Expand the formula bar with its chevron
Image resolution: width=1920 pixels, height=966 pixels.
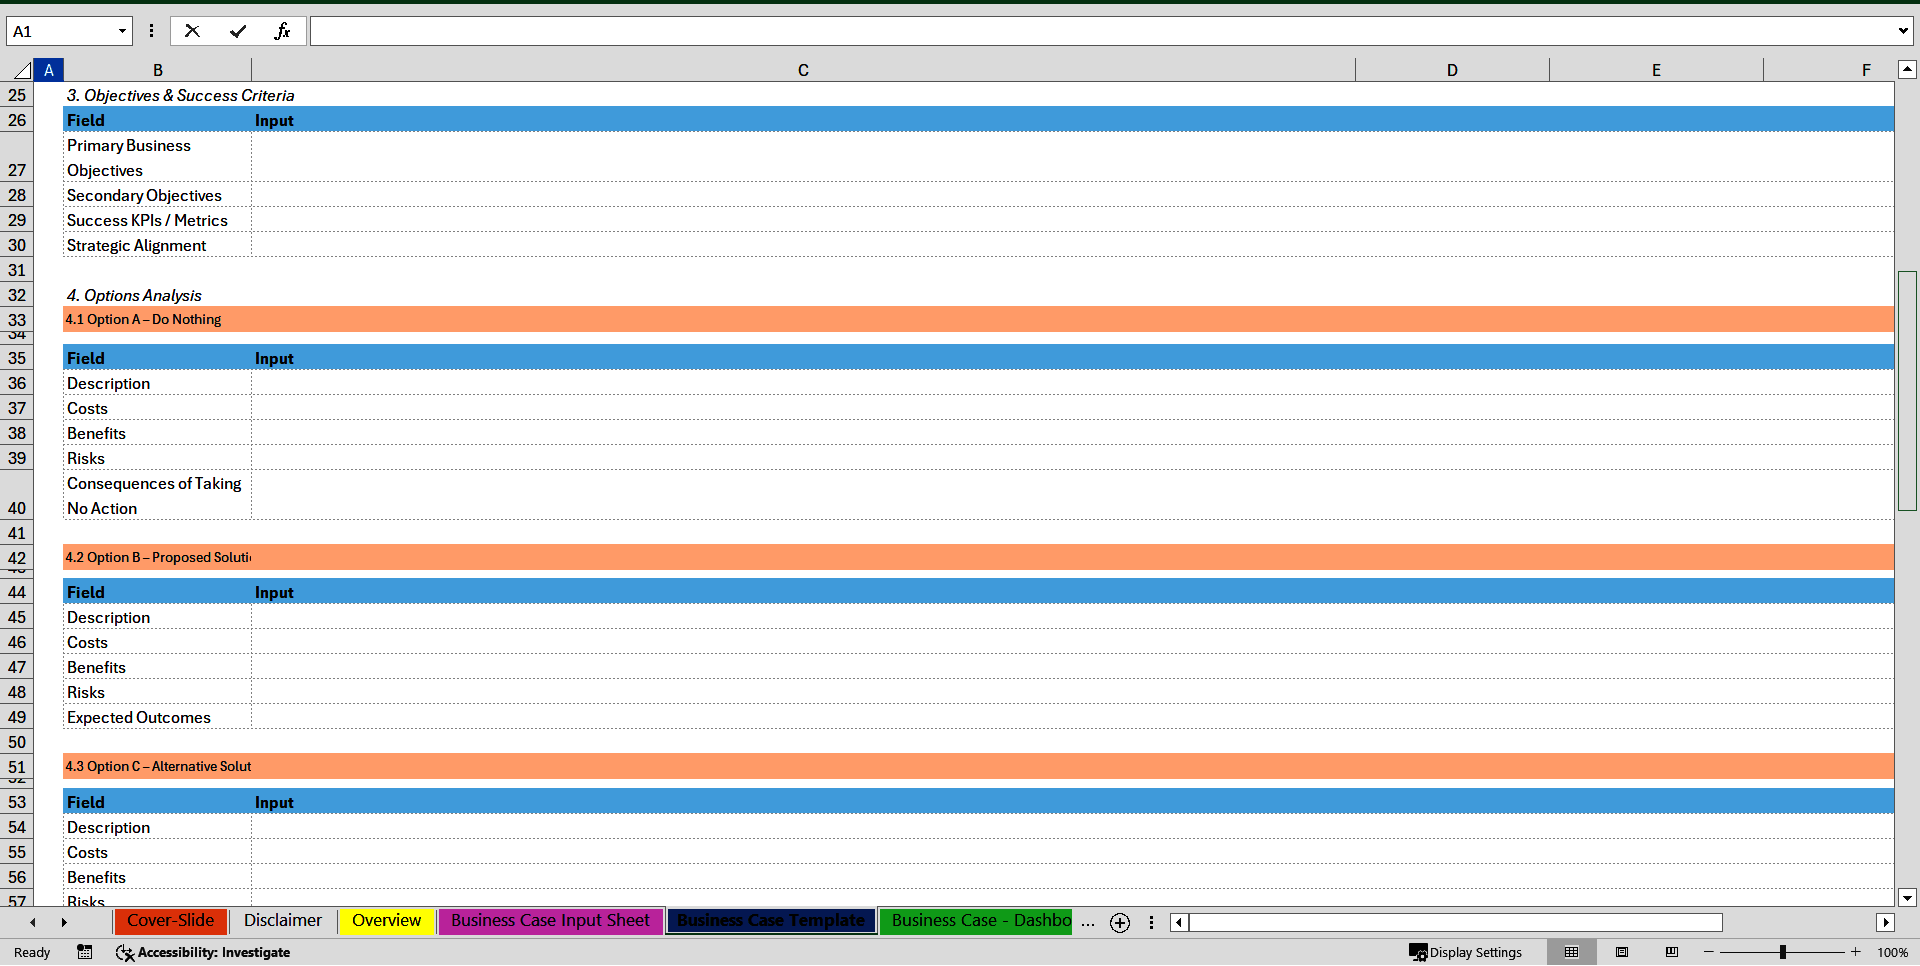point(1905,30)
